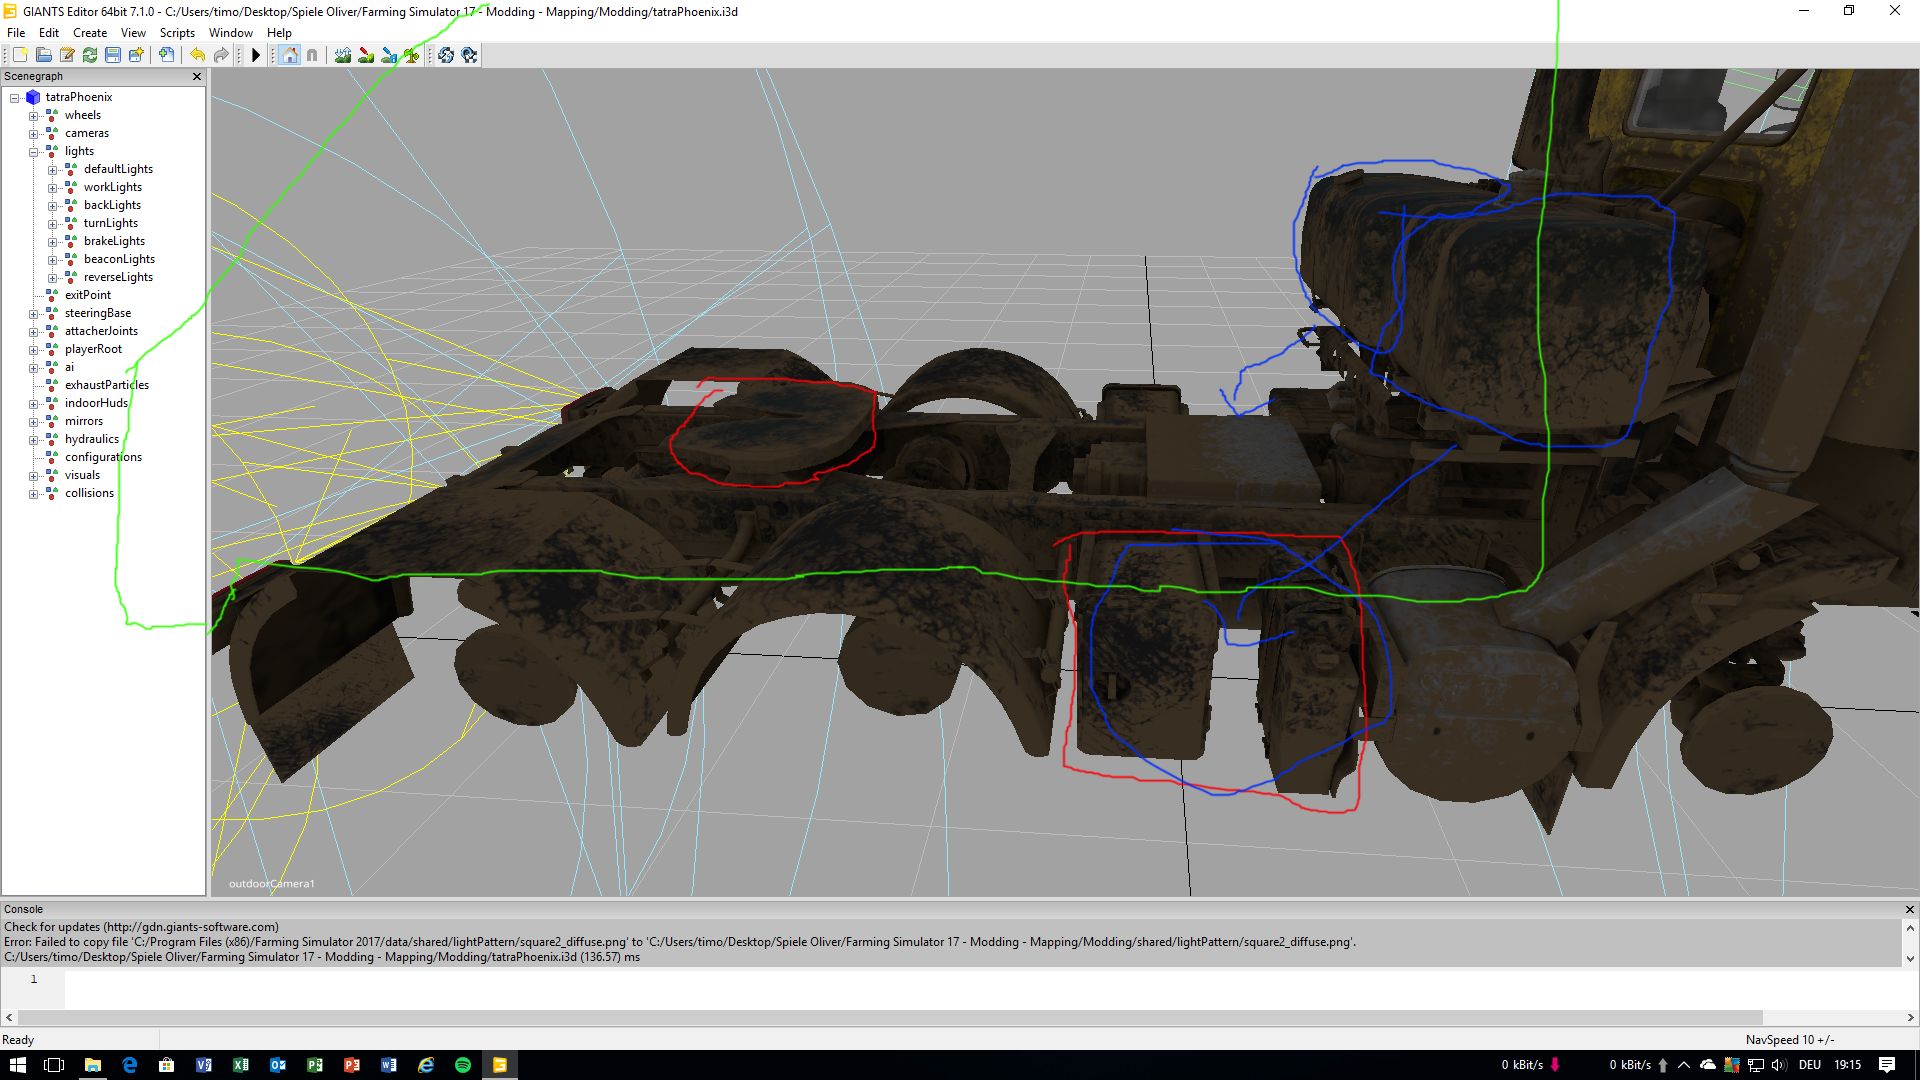Close the Scenegraph panel

(x=197, y=76)
